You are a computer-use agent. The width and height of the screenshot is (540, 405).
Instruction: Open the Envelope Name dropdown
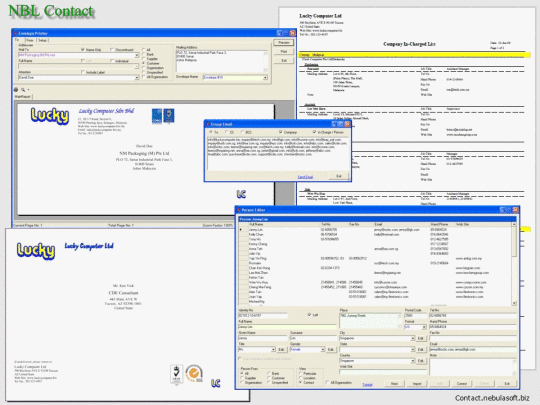[x=265, y=77]
